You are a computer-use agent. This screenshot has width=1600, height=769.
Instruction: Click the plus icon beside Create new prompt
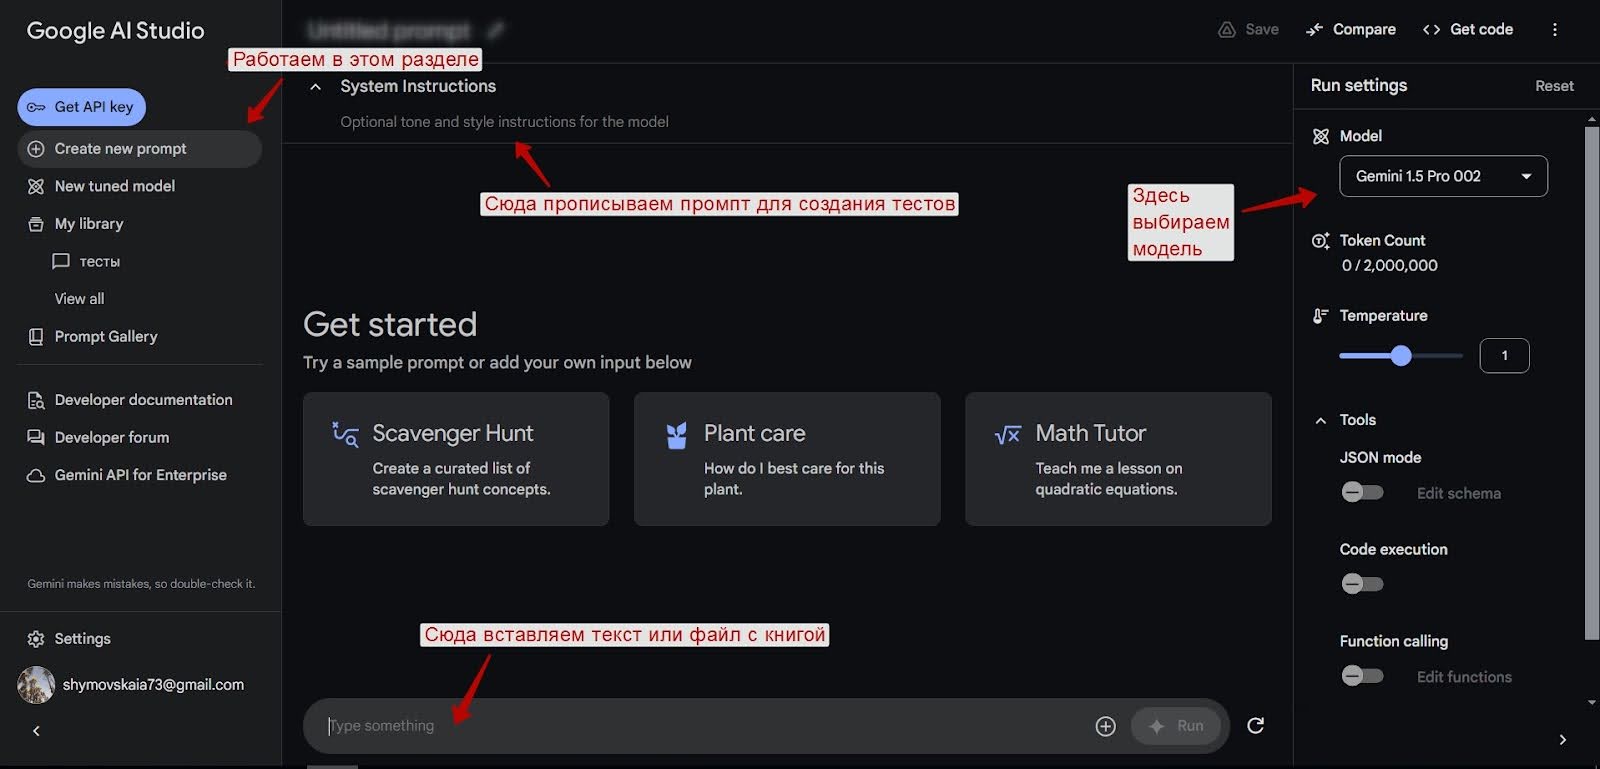[x=36, y=149]
